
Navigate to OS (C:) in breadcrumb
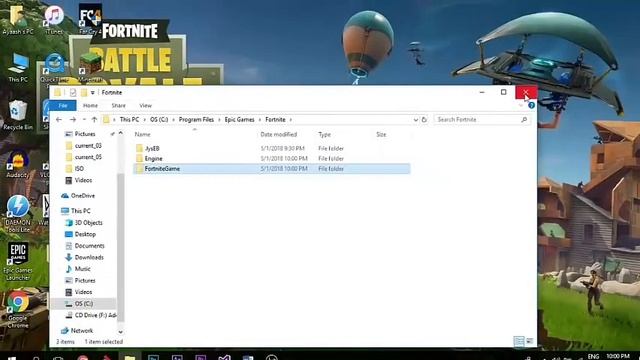[x=159, y=120]
